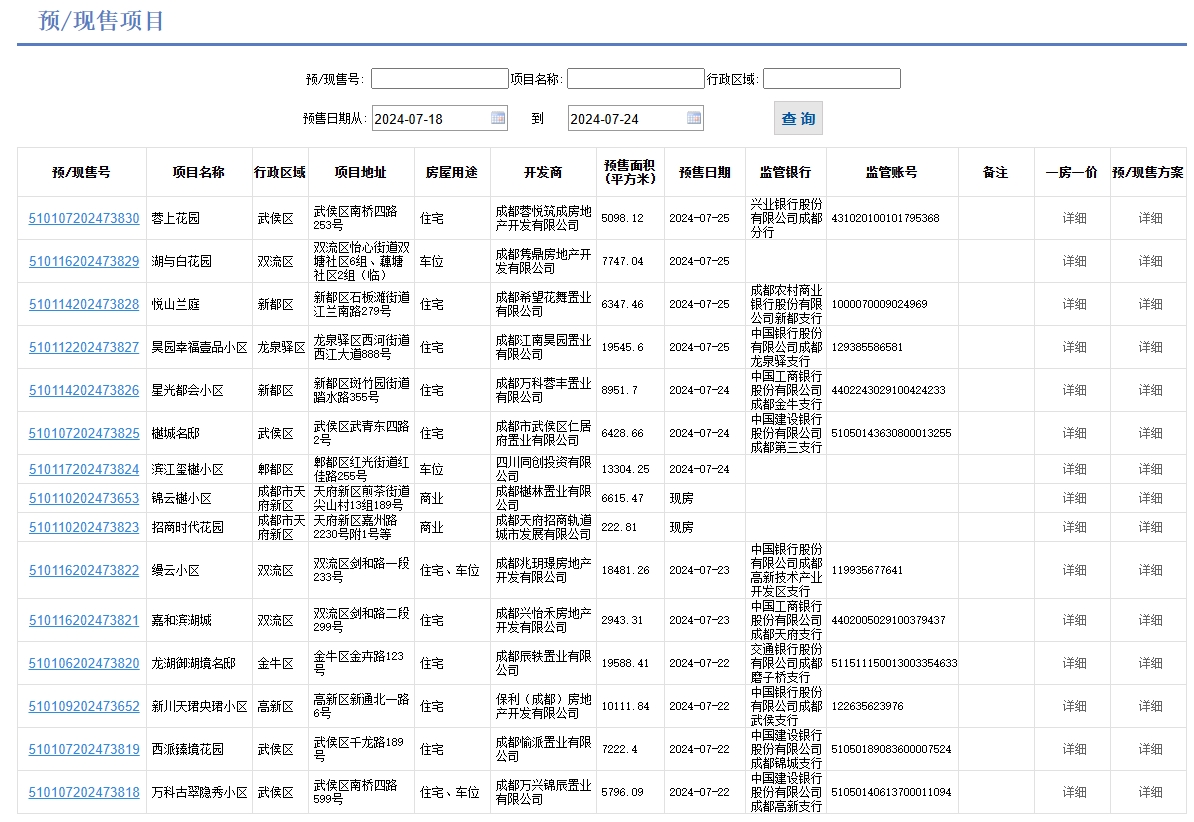Select address 武侯区南桥四路253号
1194x822 pixels.
coord(355,219)
